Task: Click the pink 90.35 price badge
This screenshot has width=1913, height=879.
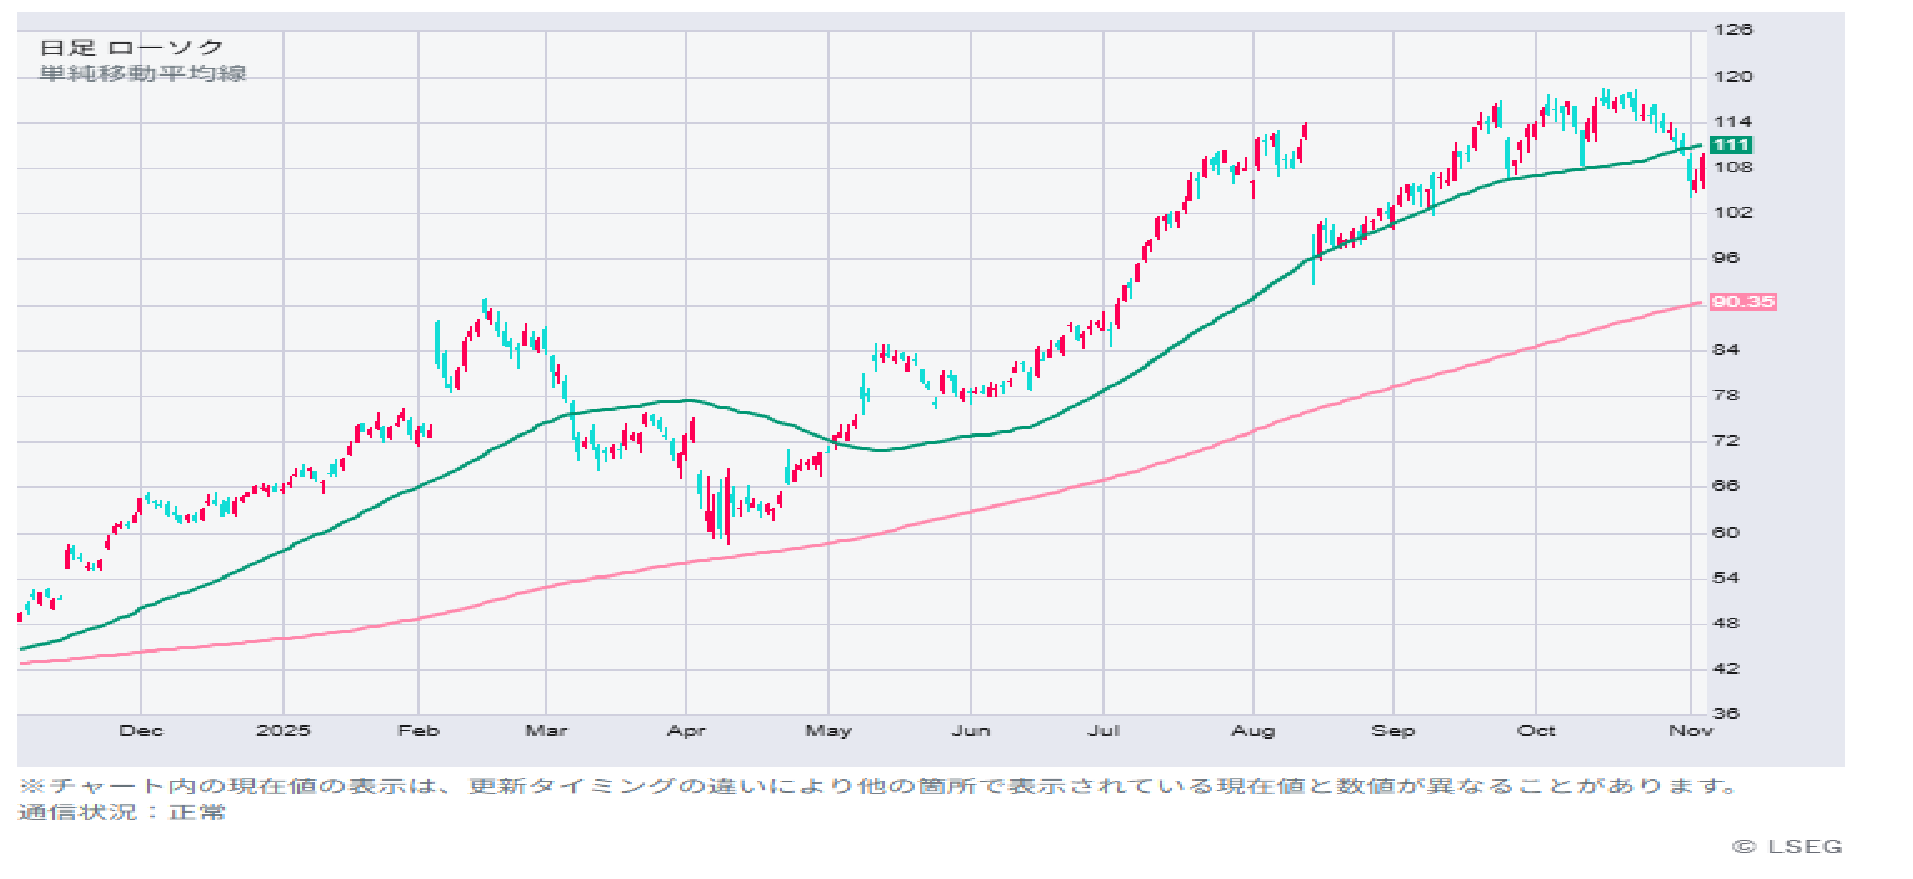Action: tap(1742, 301)
